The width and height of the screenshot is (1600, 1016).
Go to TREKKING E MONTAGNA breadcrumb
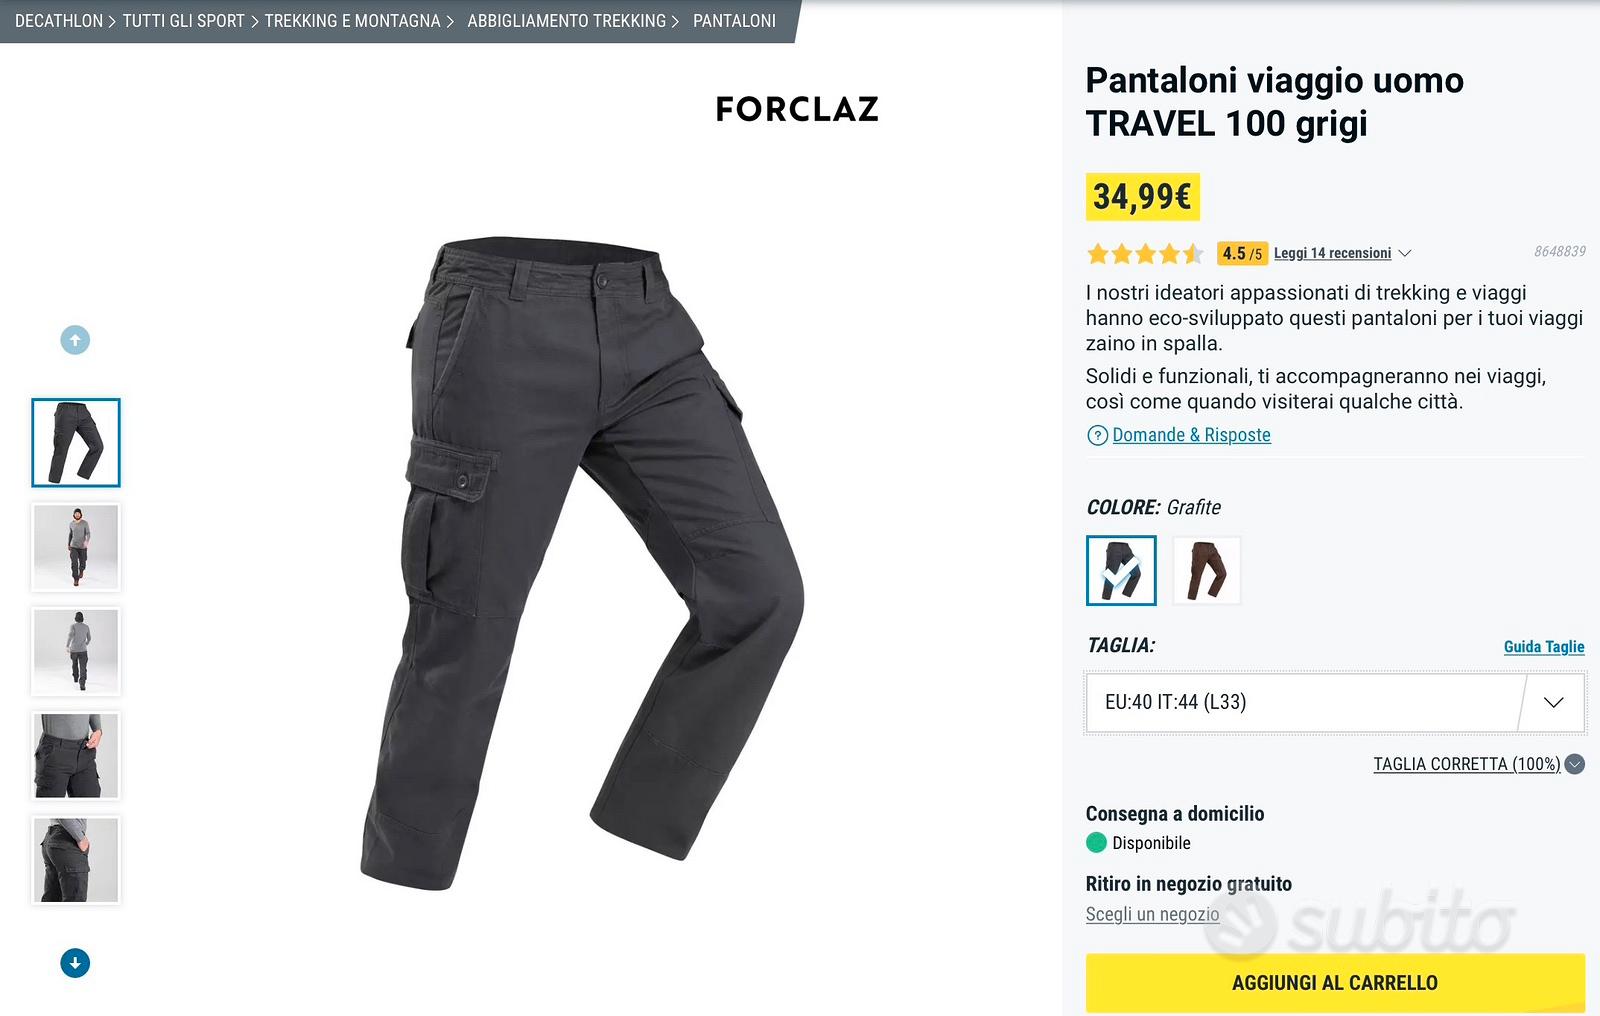(352, 21)
